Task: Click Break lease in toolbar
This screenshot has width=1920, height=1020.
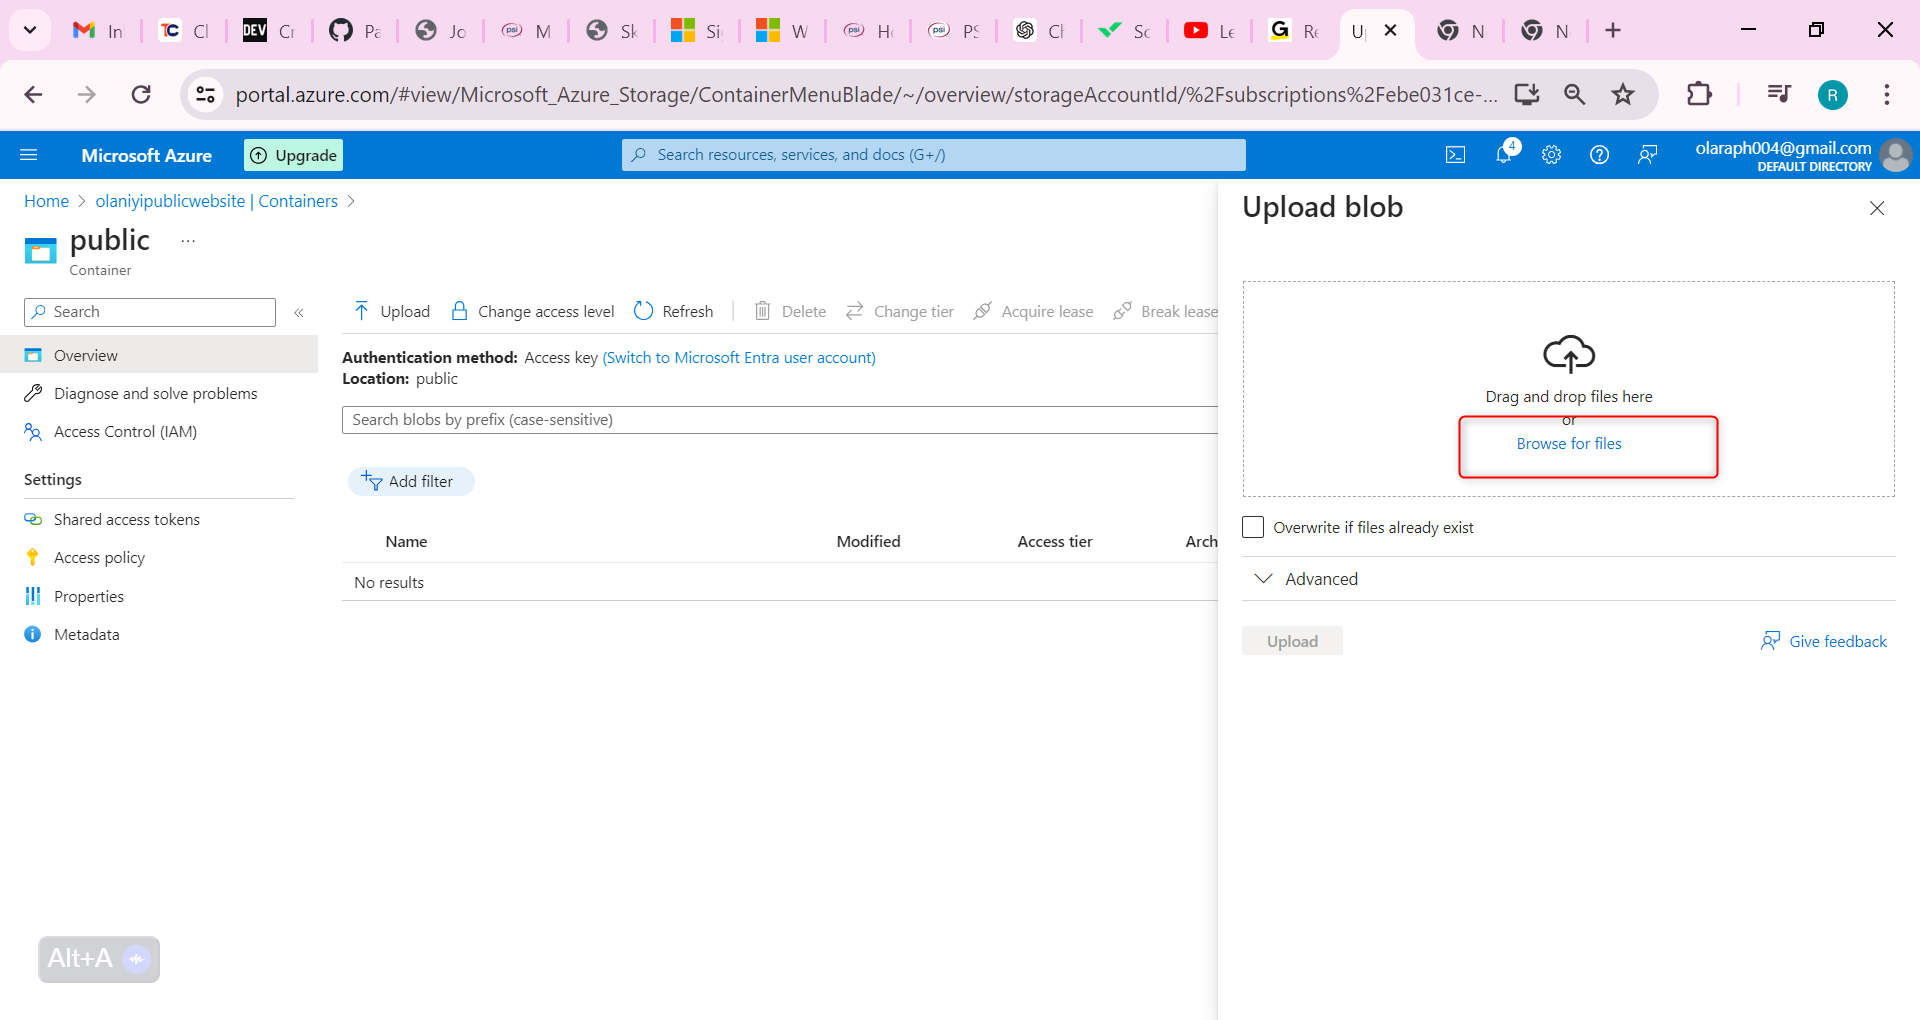Action: pos(1166,312)
